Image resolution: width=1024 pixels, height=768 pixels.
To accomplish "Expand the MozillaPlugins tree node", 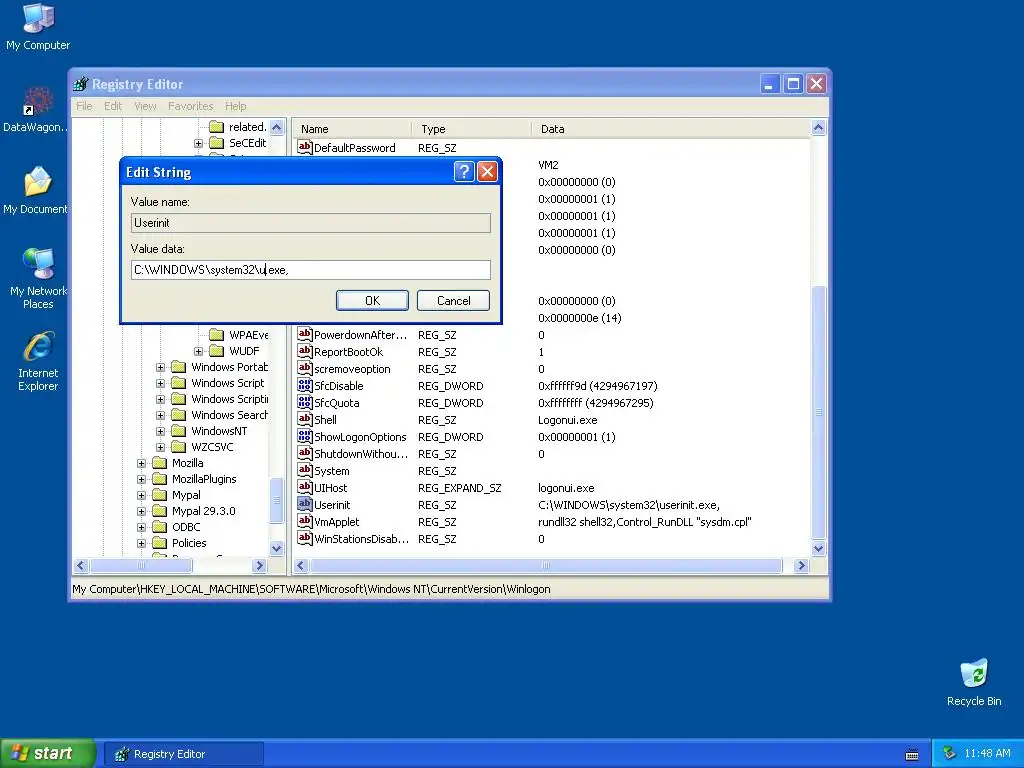I will point(141,479).
